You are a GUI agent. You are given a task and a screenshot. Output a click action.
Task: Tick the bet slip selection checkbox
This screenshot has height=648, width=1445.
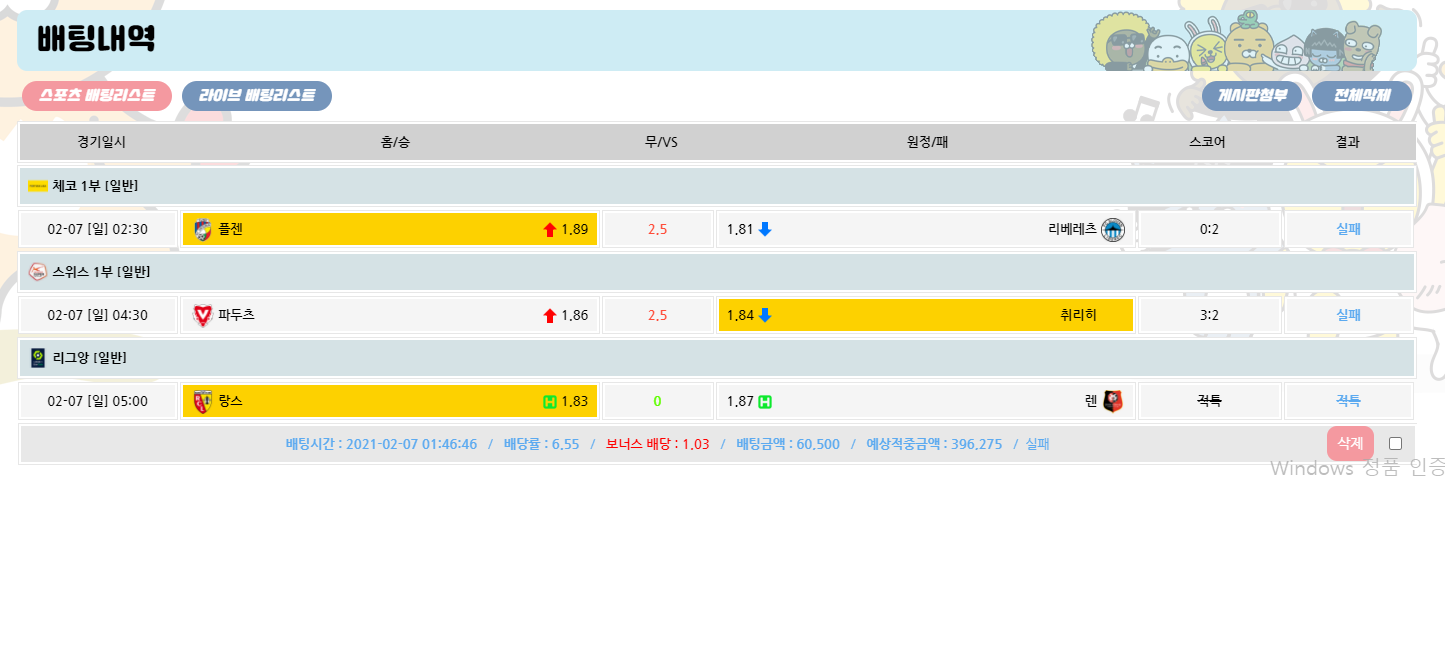(1395, 444)
